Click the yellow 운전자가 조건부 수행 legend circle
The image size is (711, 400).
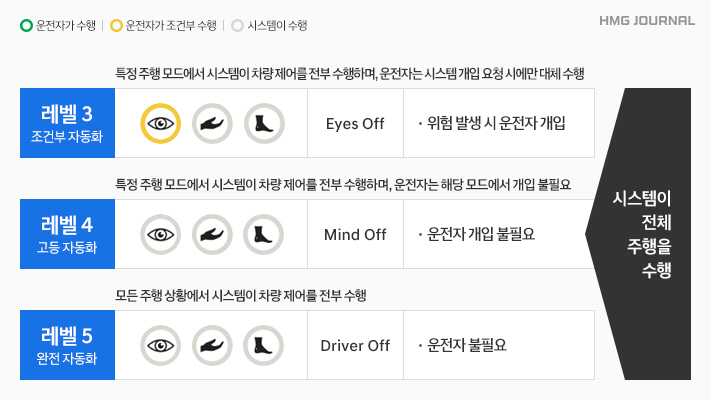(x=117, y=25)
